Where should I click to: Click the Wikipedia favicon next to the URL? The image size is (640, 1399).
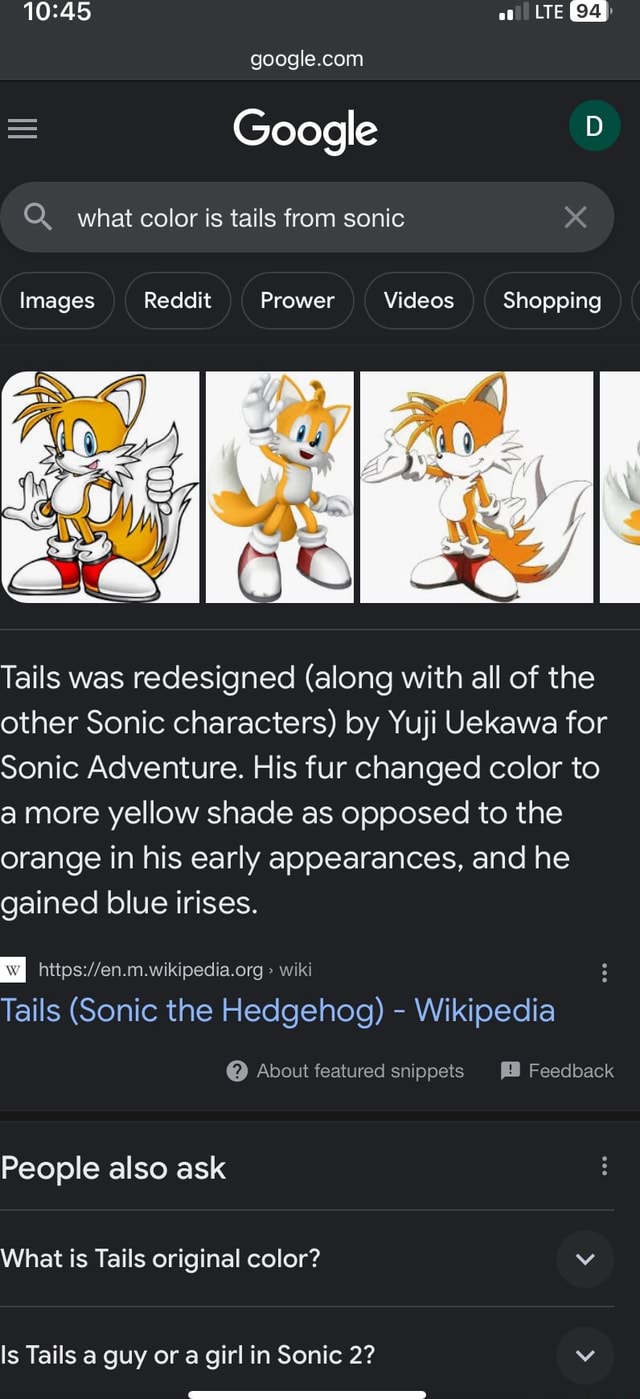pyautogui.click(x=13, y=970)
